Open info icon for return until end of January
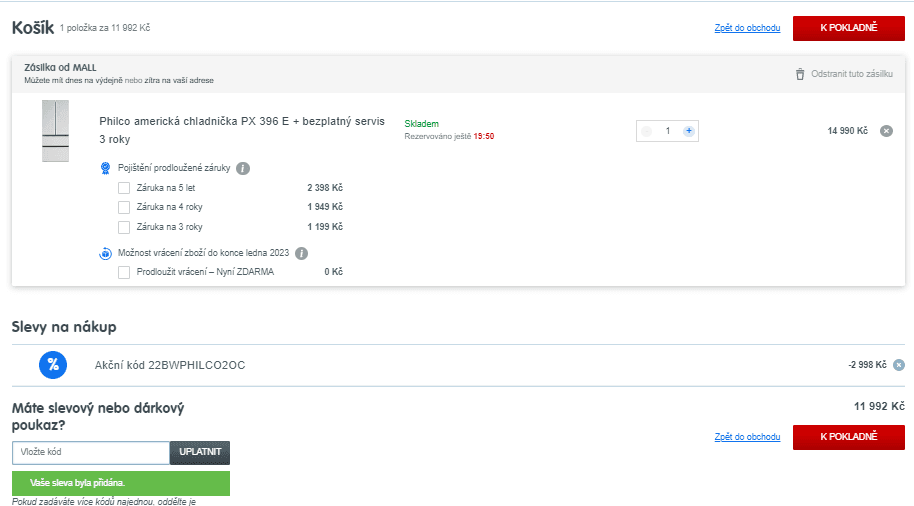This screenshot has width=914, height=506. (x=301, y=254)
